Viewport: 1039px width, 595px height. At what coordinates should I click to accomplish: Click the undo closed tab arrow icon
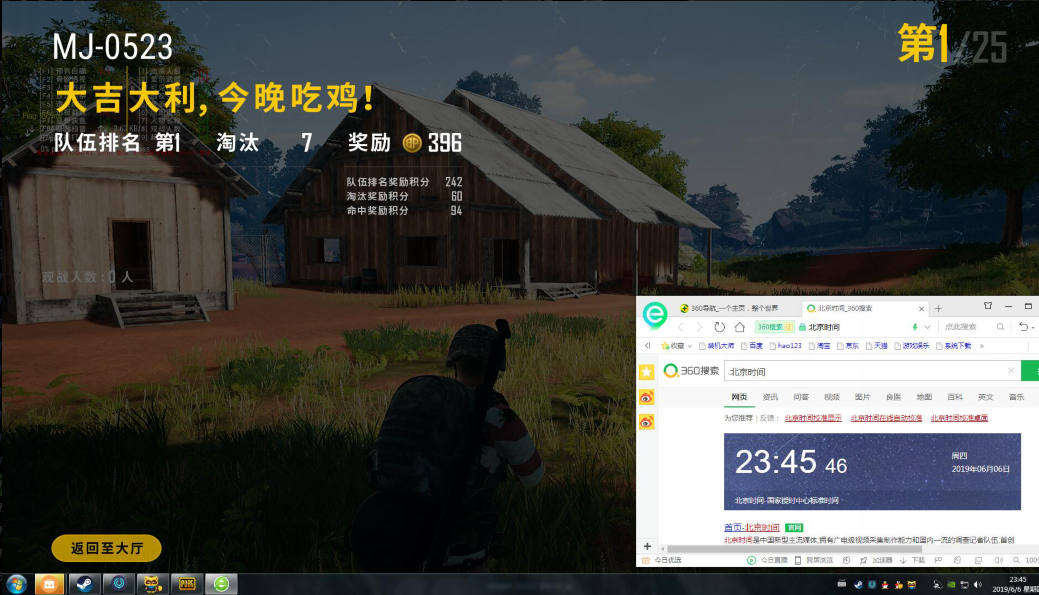point(1024,327)
